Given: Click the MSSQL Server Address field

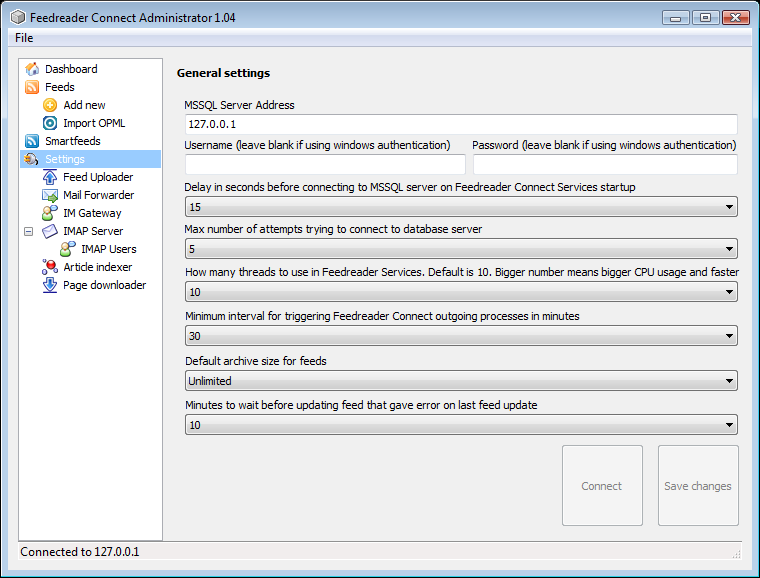Looking at the screenshot, I should click(x=461, y=124).
